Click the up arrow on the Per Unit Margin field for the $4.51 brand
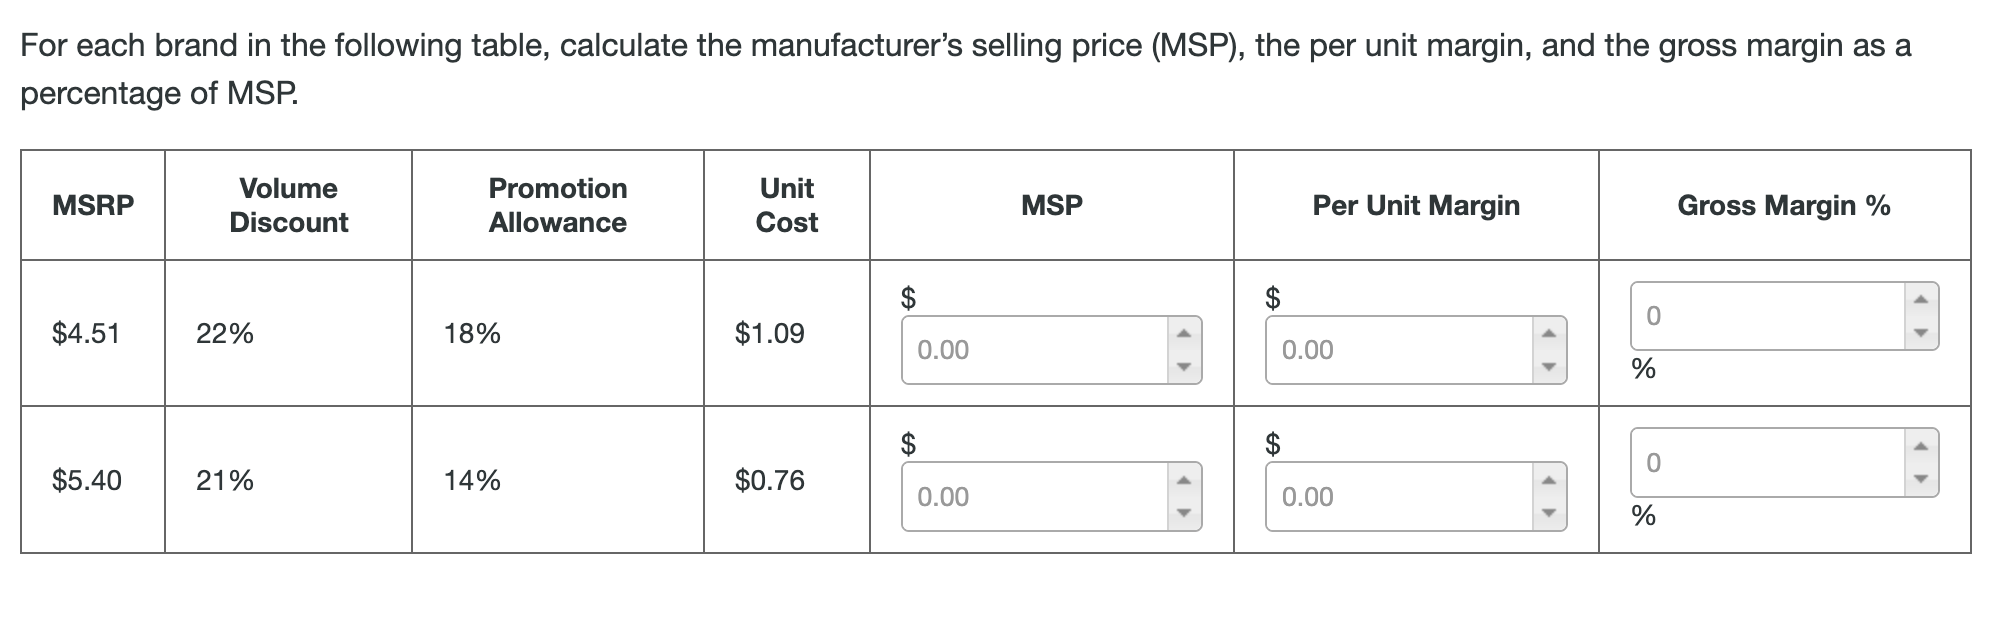The height and width of the screenshot is (618, 1990). (x=1548, y=331)
